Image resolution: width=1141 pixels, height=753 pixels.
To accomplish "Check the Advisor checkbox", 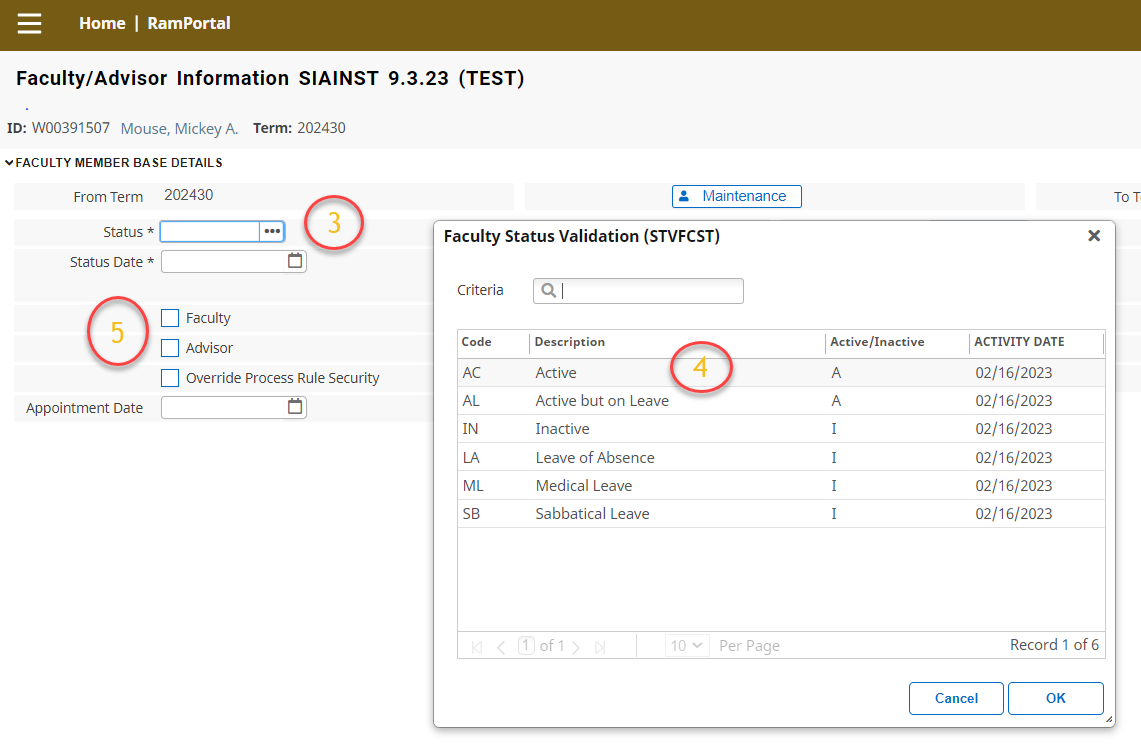I will pos(170,348).
